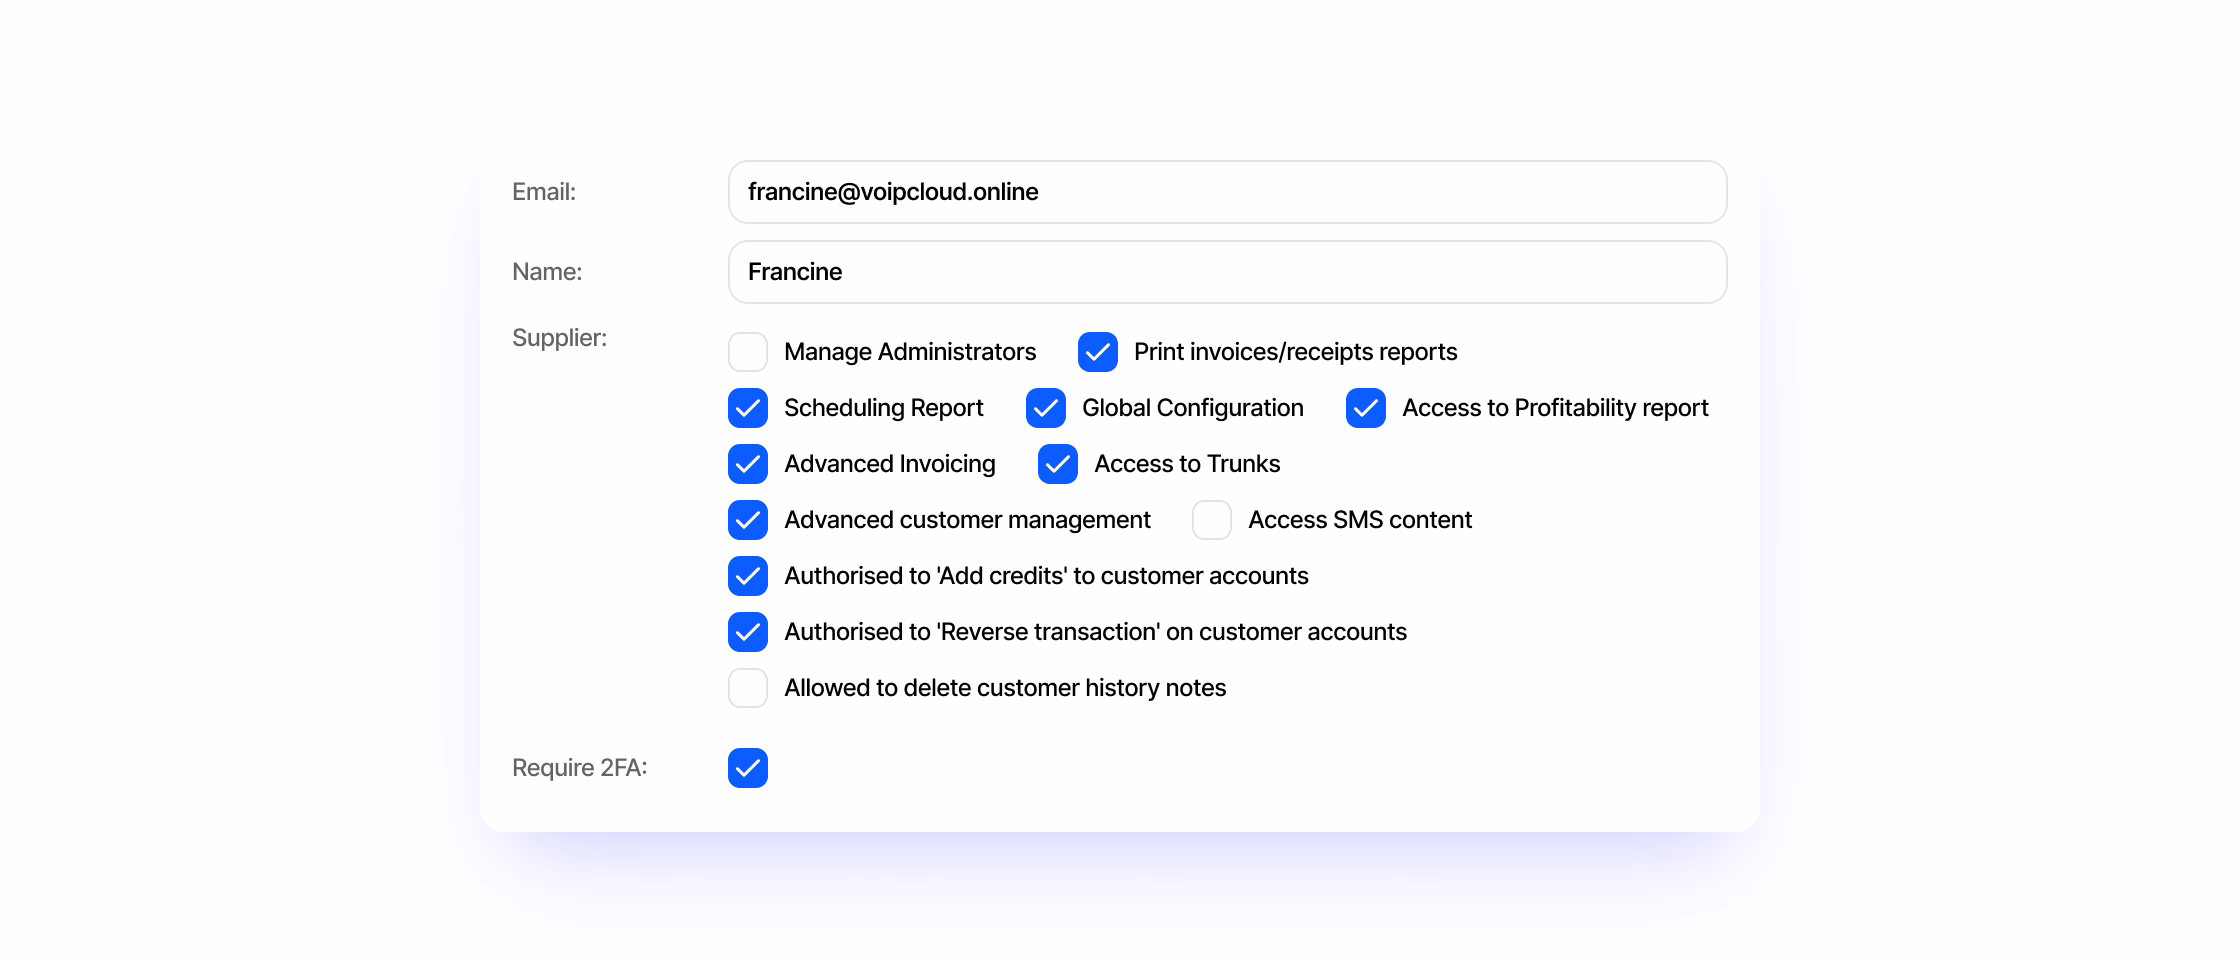Click the Manage Administrators label text
The height and width of the screenshot is (960, 2240).
point(910,352)
